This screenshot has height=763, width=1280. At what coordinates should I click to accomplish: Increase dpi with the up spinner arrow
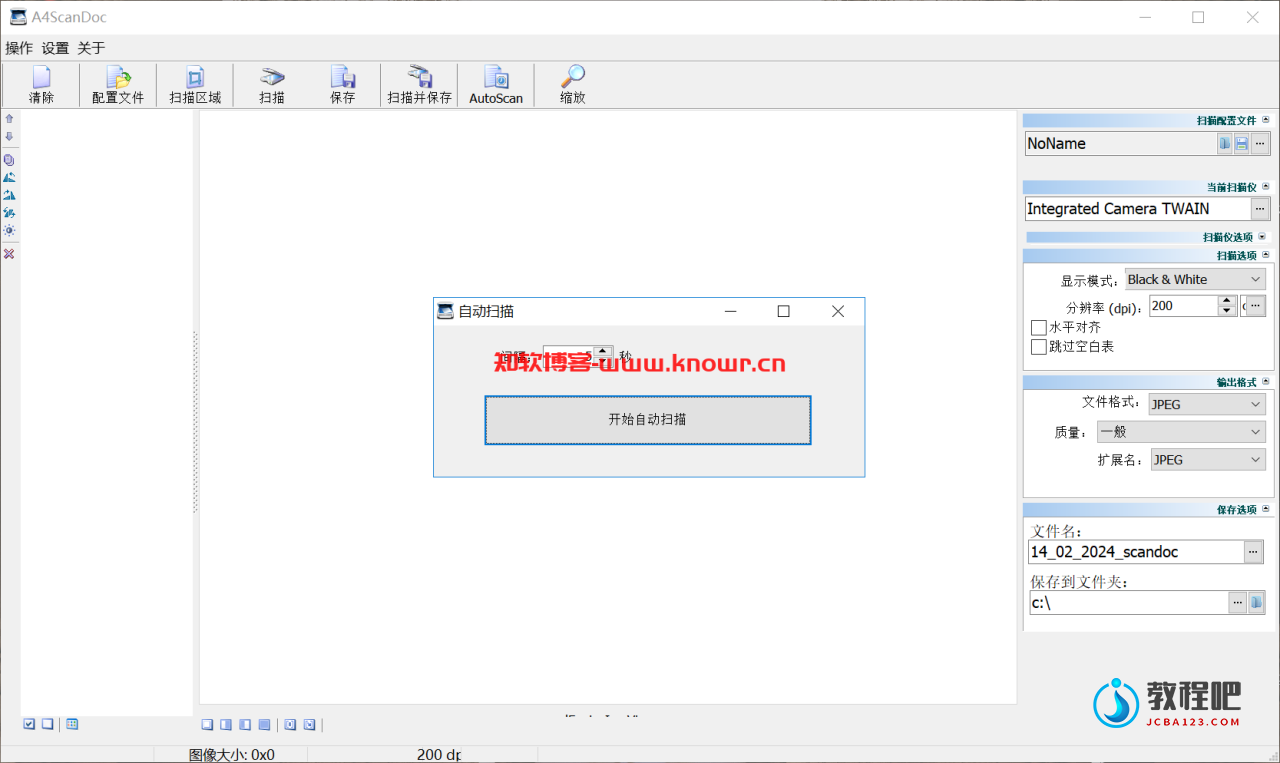click(x=1227, y=301)
